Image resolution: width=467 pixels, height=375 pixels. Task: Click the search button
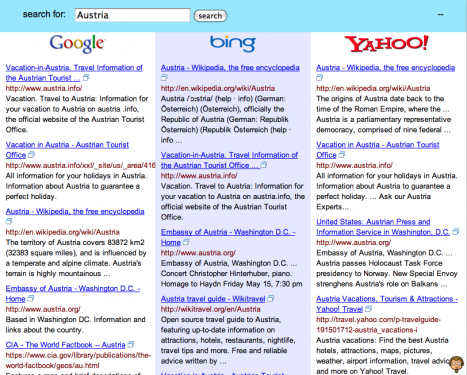click(210, 16)
